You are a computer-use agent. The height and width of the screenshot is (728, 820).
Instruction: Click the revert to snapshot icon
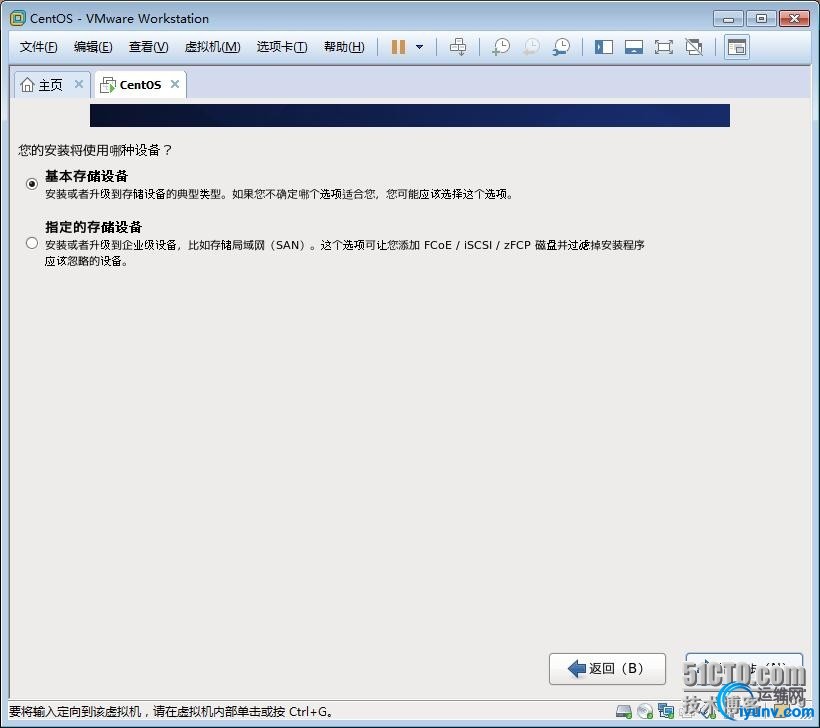(x=531, y=47)
